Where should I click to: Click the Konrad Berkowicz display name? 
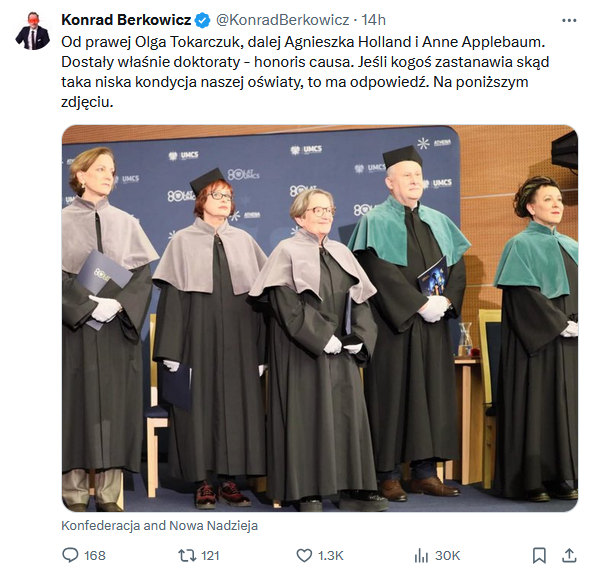(126, 20)
